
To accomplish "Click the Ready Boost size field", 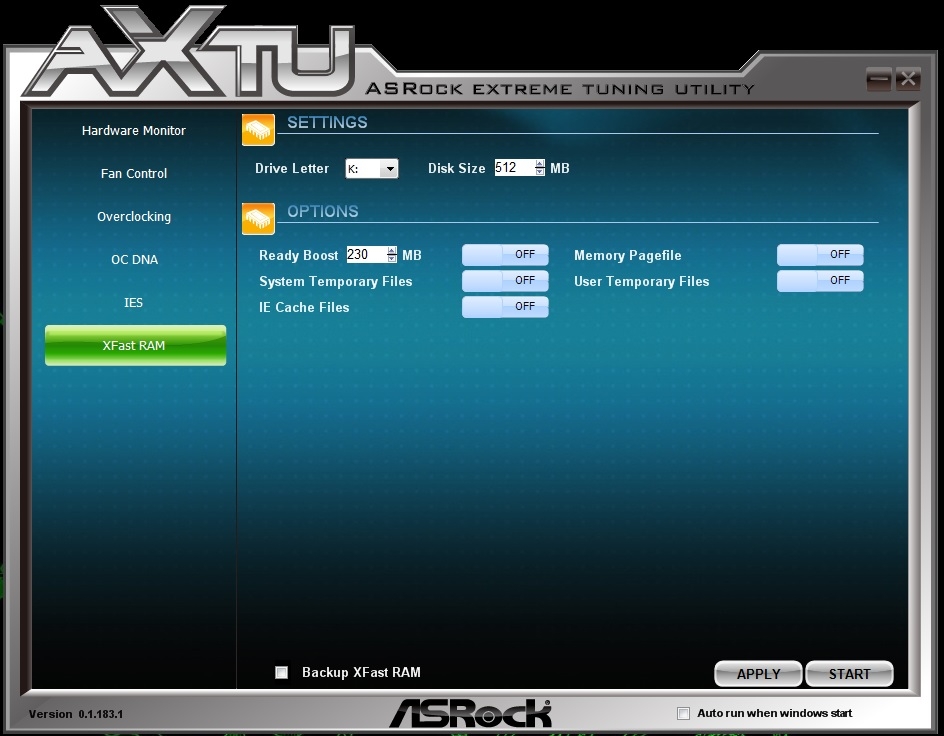I will 366,255.
